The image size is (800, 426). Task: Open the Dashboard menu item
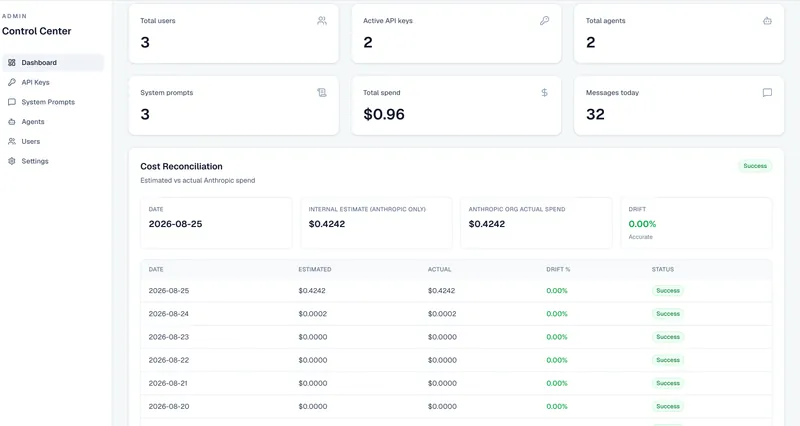coord(53,63)
